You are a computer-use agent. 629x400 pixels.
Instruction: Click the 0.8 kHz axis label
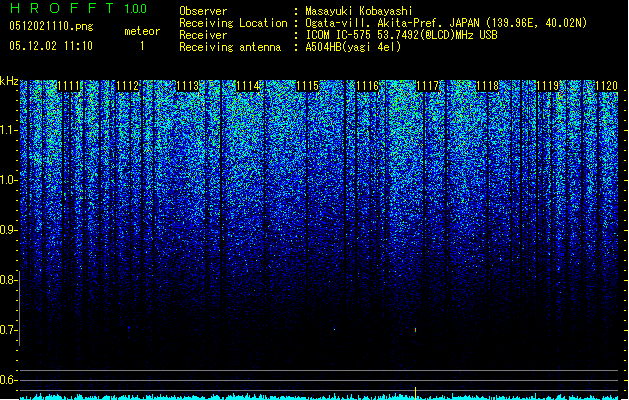8,280
